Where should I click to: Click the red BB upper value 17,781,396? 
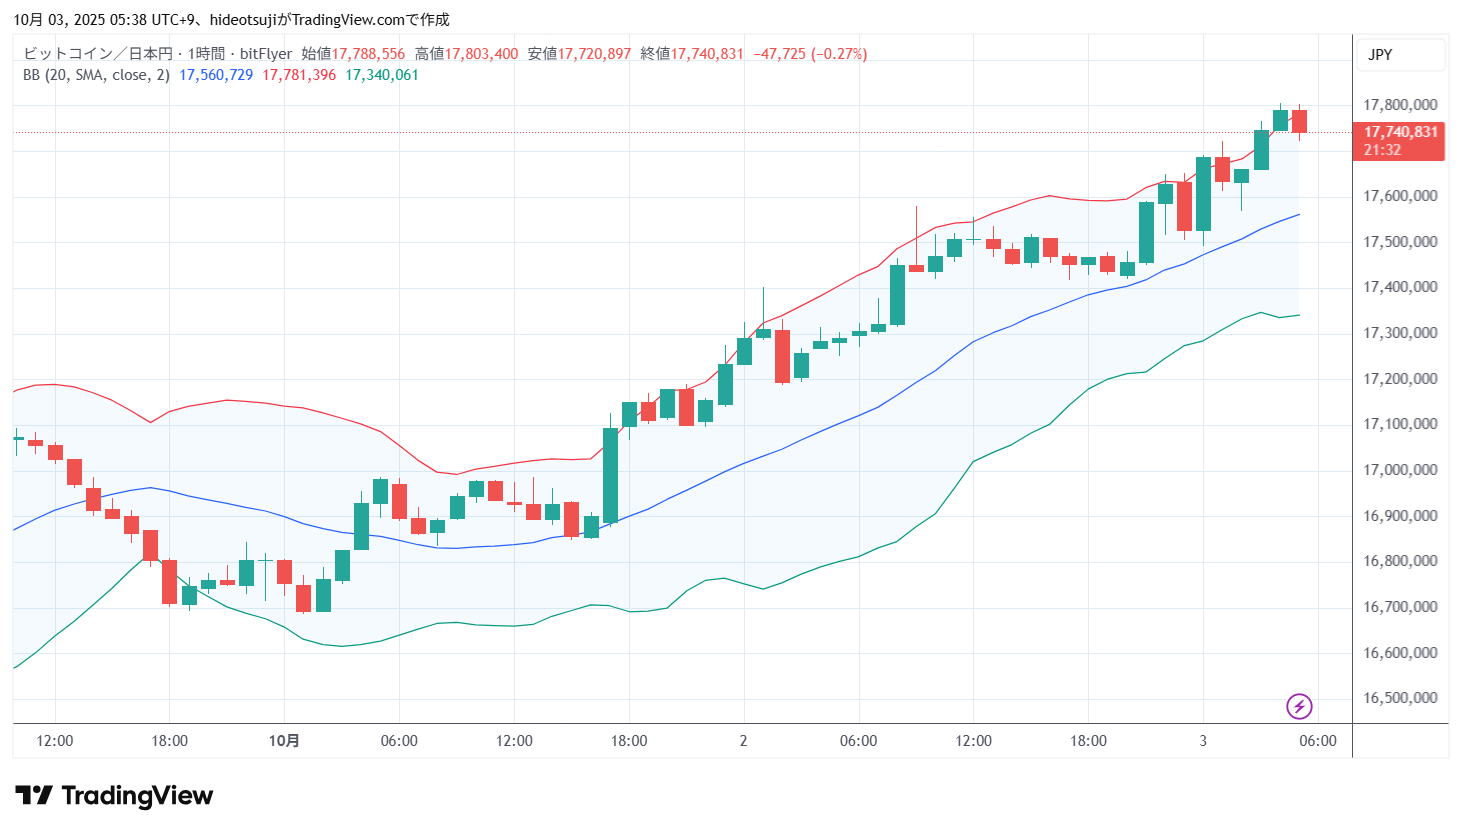(299, 75)
